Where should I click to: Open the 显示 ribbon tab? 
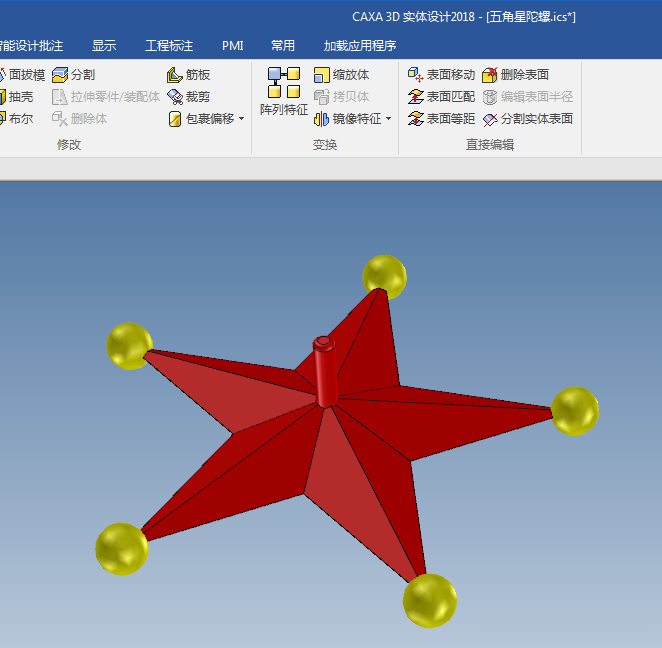pyautogui.click(x=104, y=46)
